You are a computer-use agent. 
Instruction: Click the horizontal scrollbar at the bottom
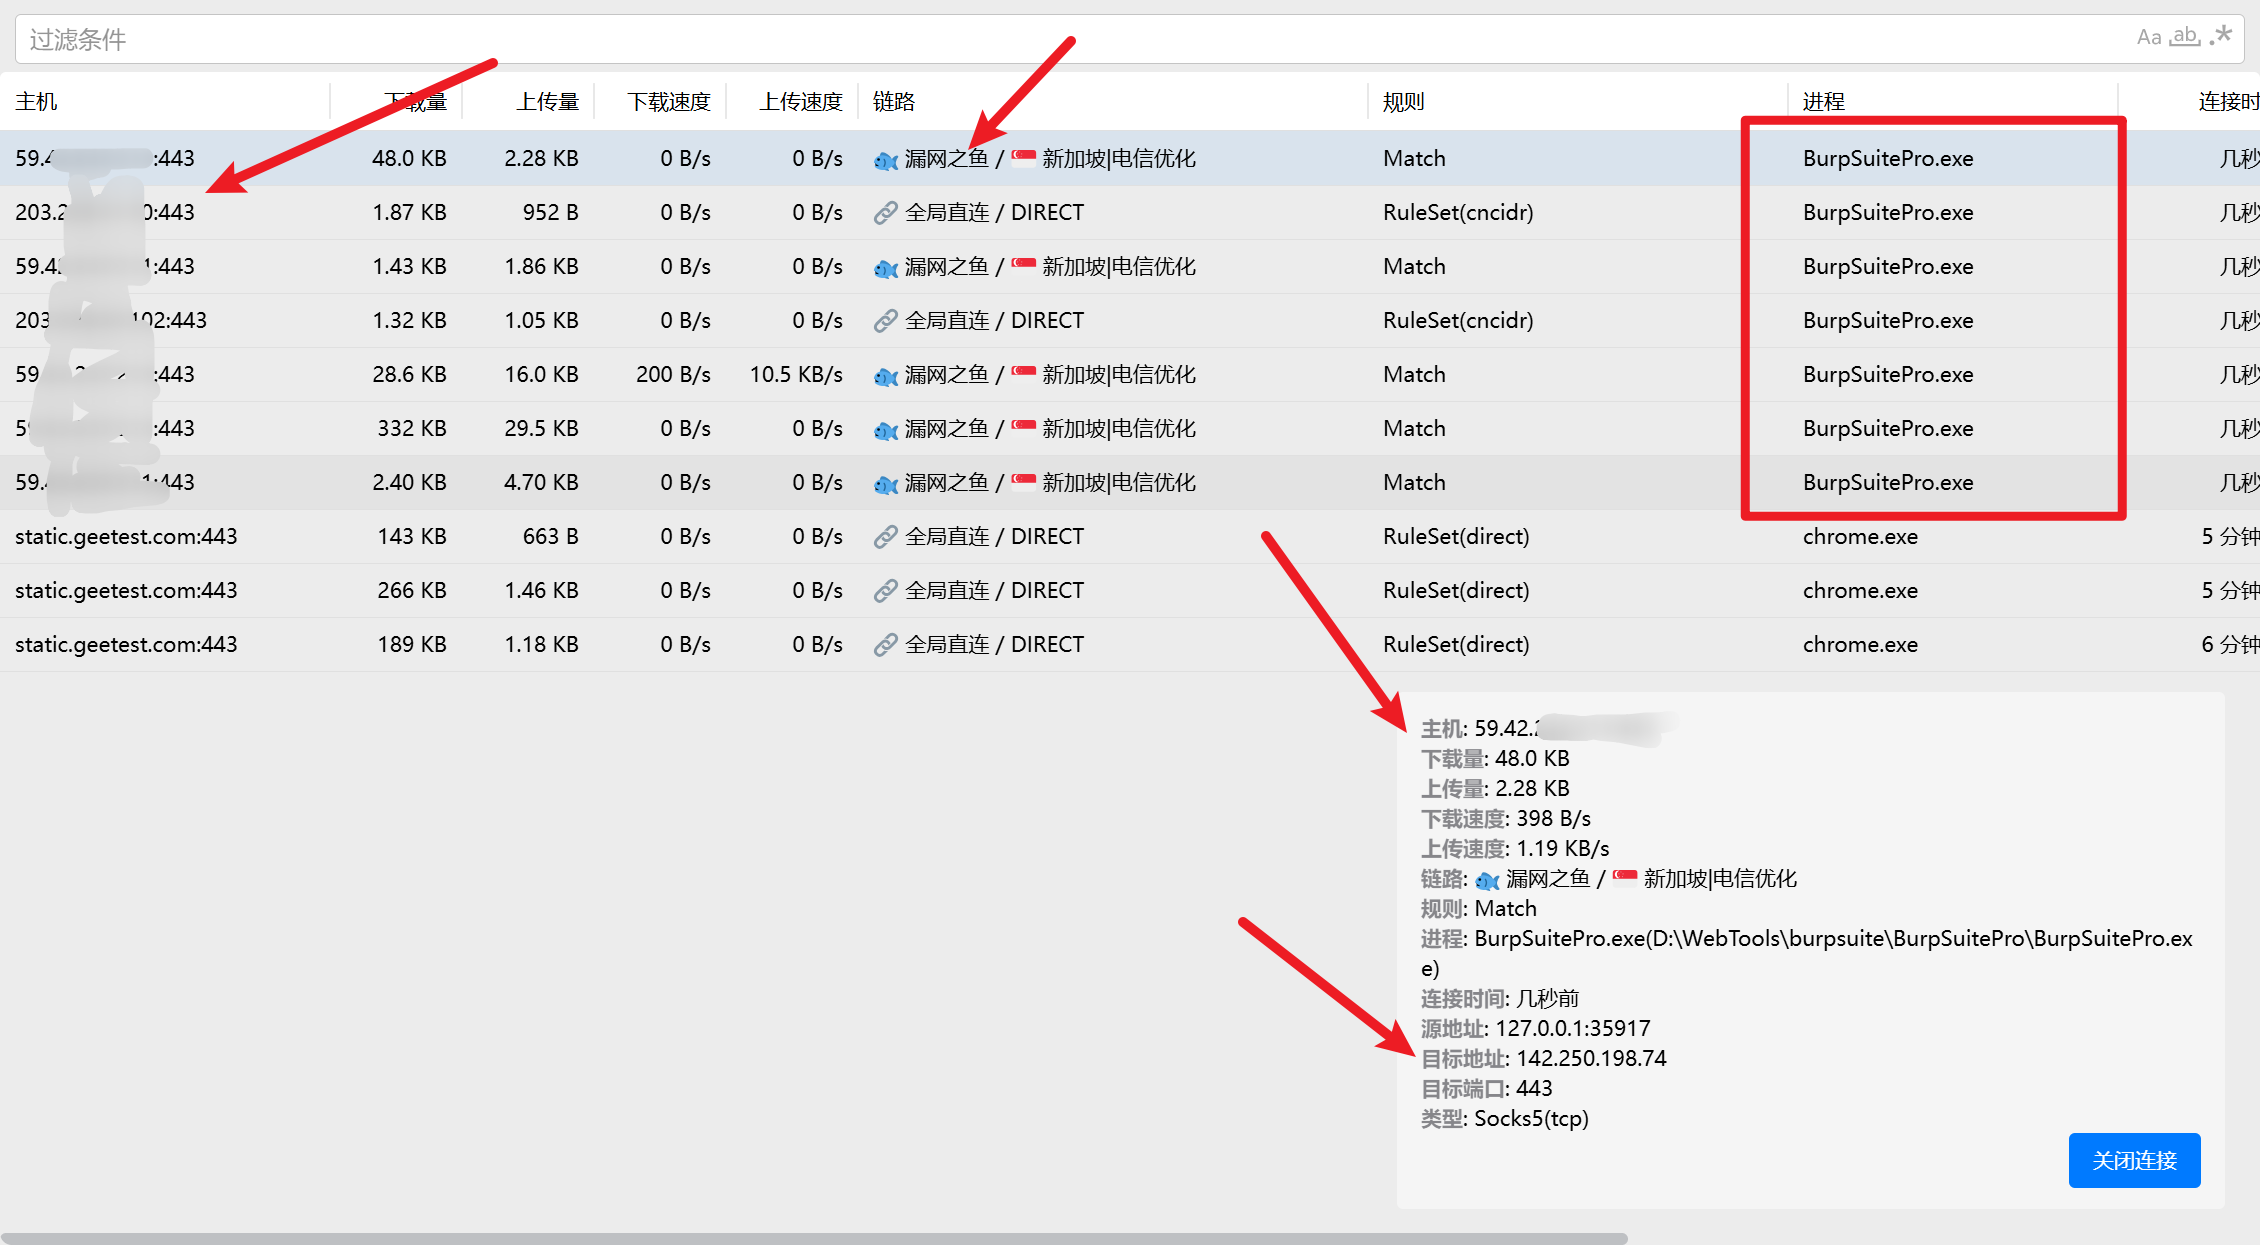click(x=814, y=1238)
